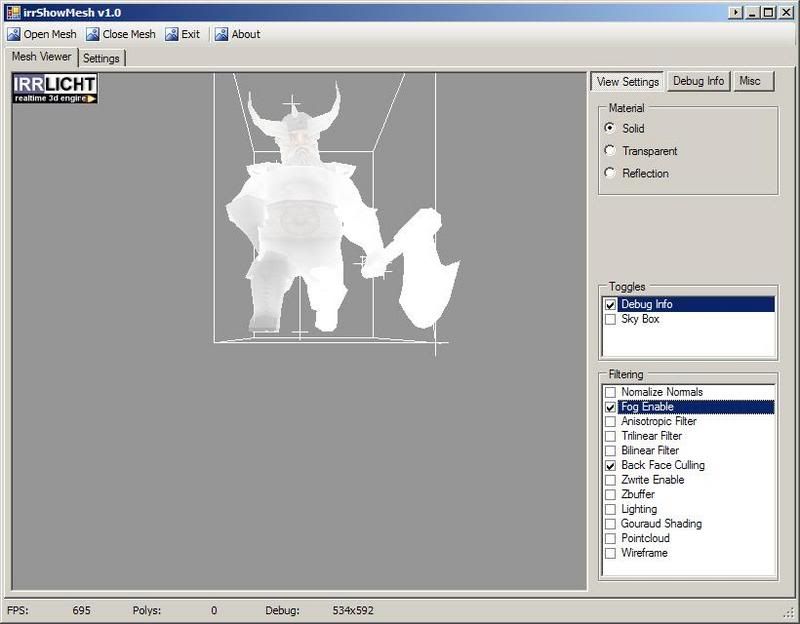Select the View Settings tab
This screenshot has width=800, height=624.
pos(628,82)
